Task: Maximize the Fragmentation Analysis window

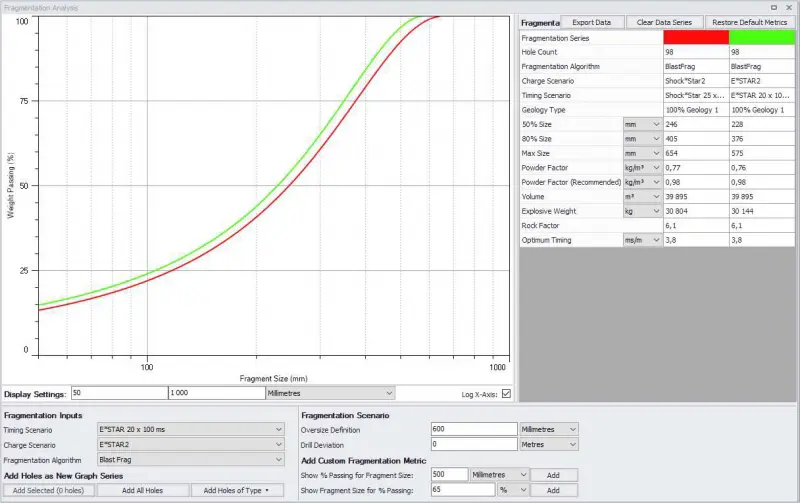Action: pos(775,6)
